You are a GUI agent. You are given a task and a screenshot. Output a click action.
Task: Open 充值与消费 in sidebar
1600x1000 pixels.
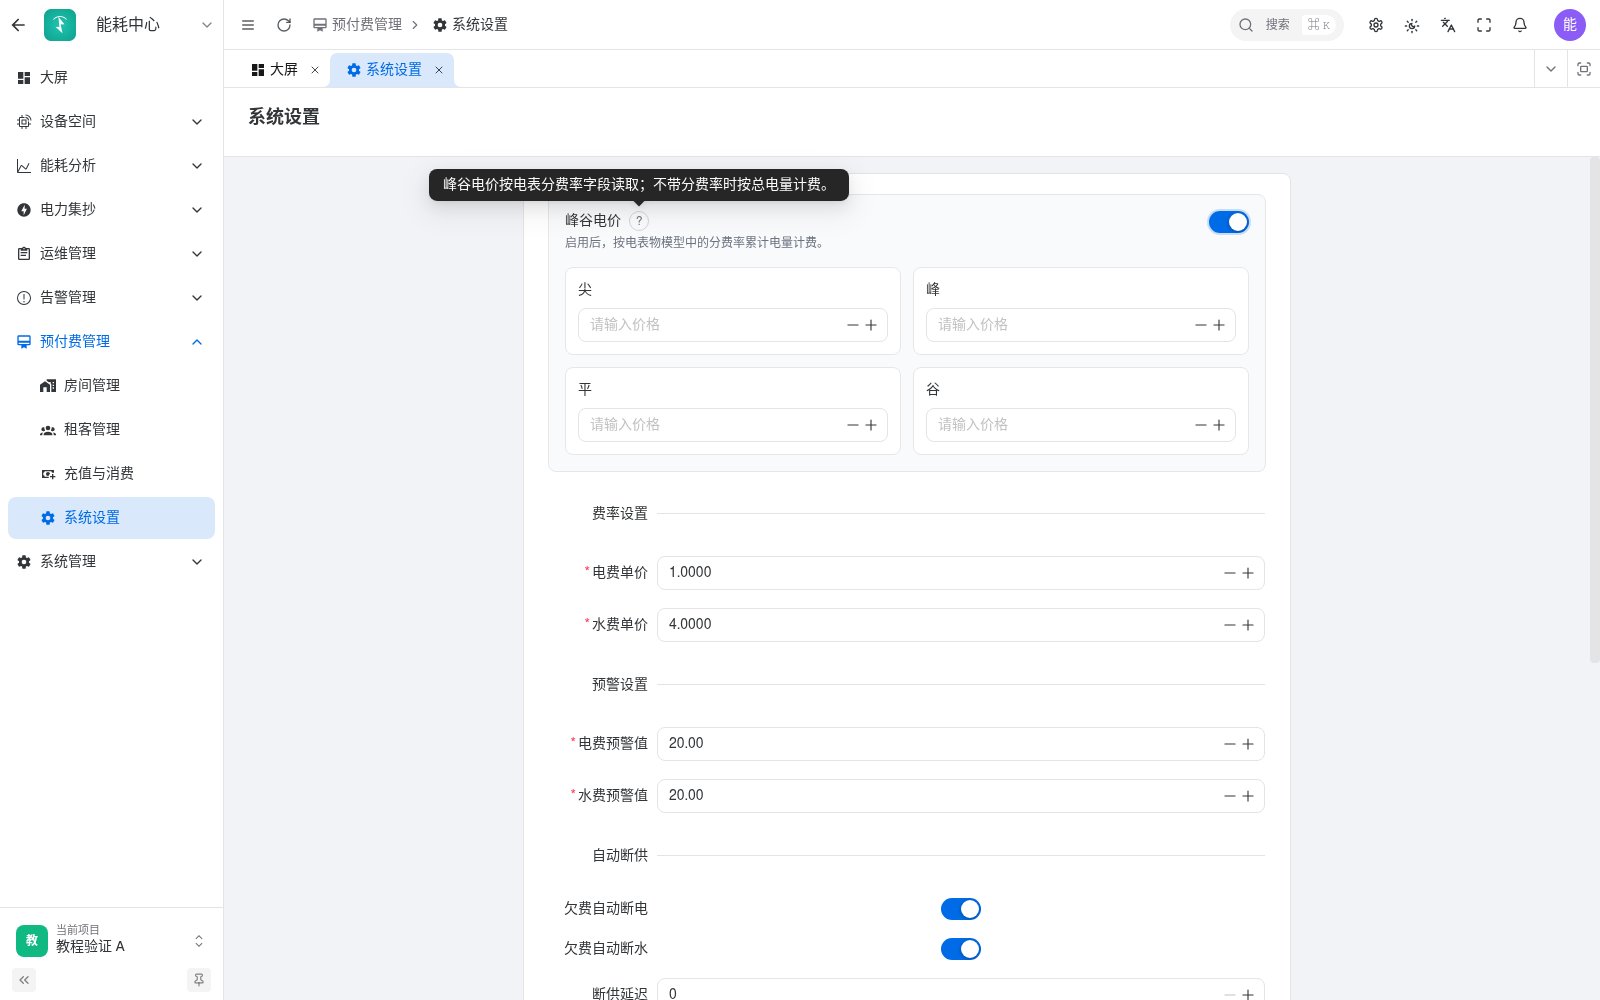[x=111, y=473]
